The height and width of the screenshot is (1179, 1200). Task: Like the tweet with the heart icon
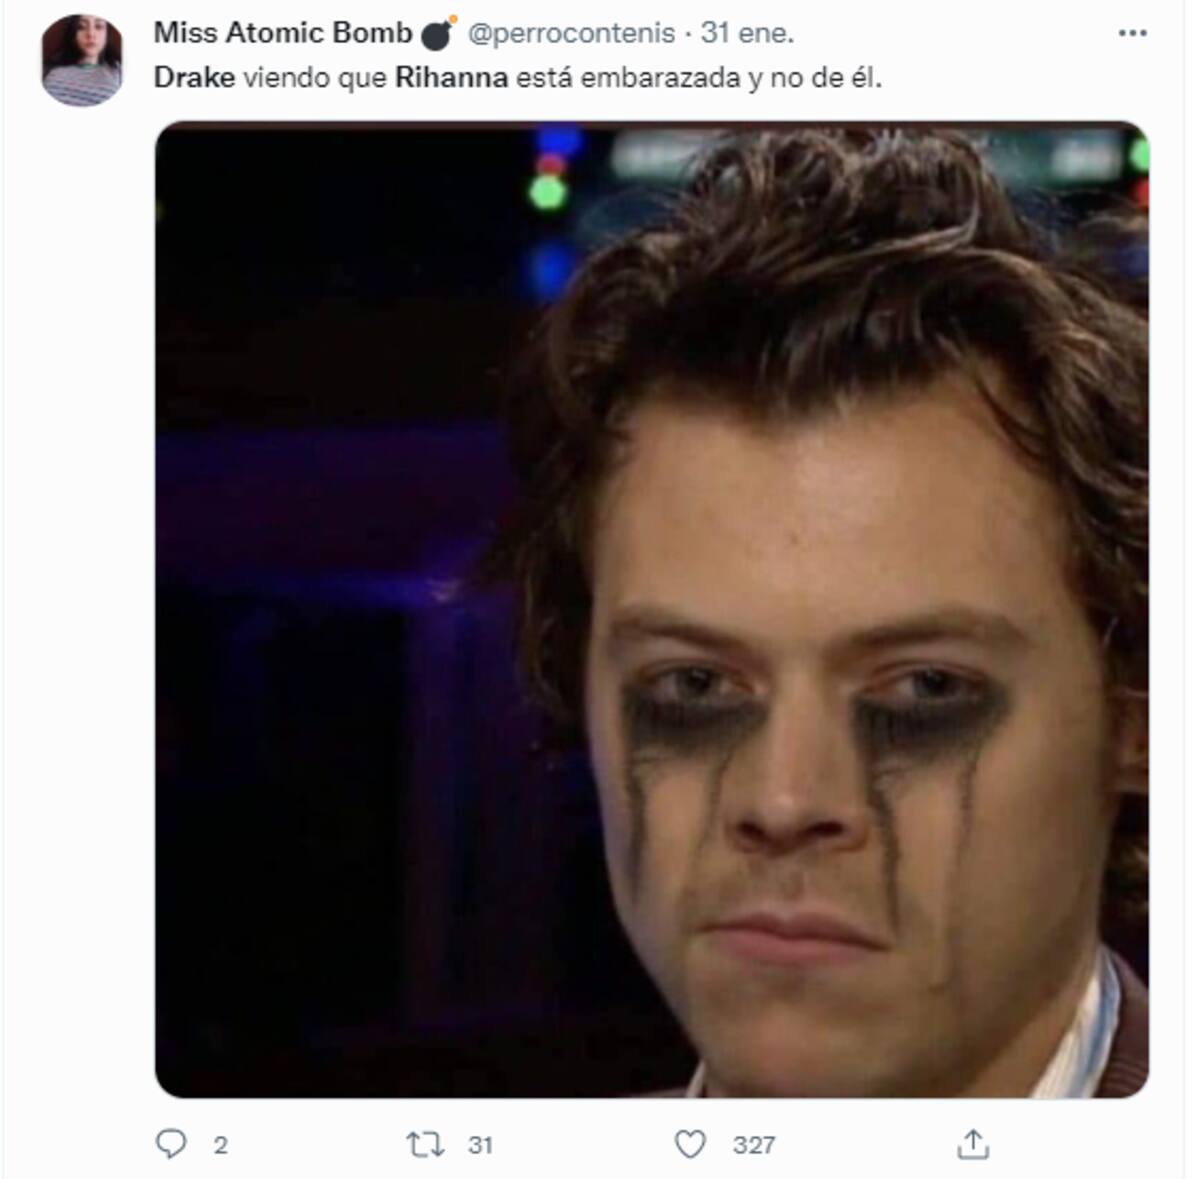pos(690,1144)
